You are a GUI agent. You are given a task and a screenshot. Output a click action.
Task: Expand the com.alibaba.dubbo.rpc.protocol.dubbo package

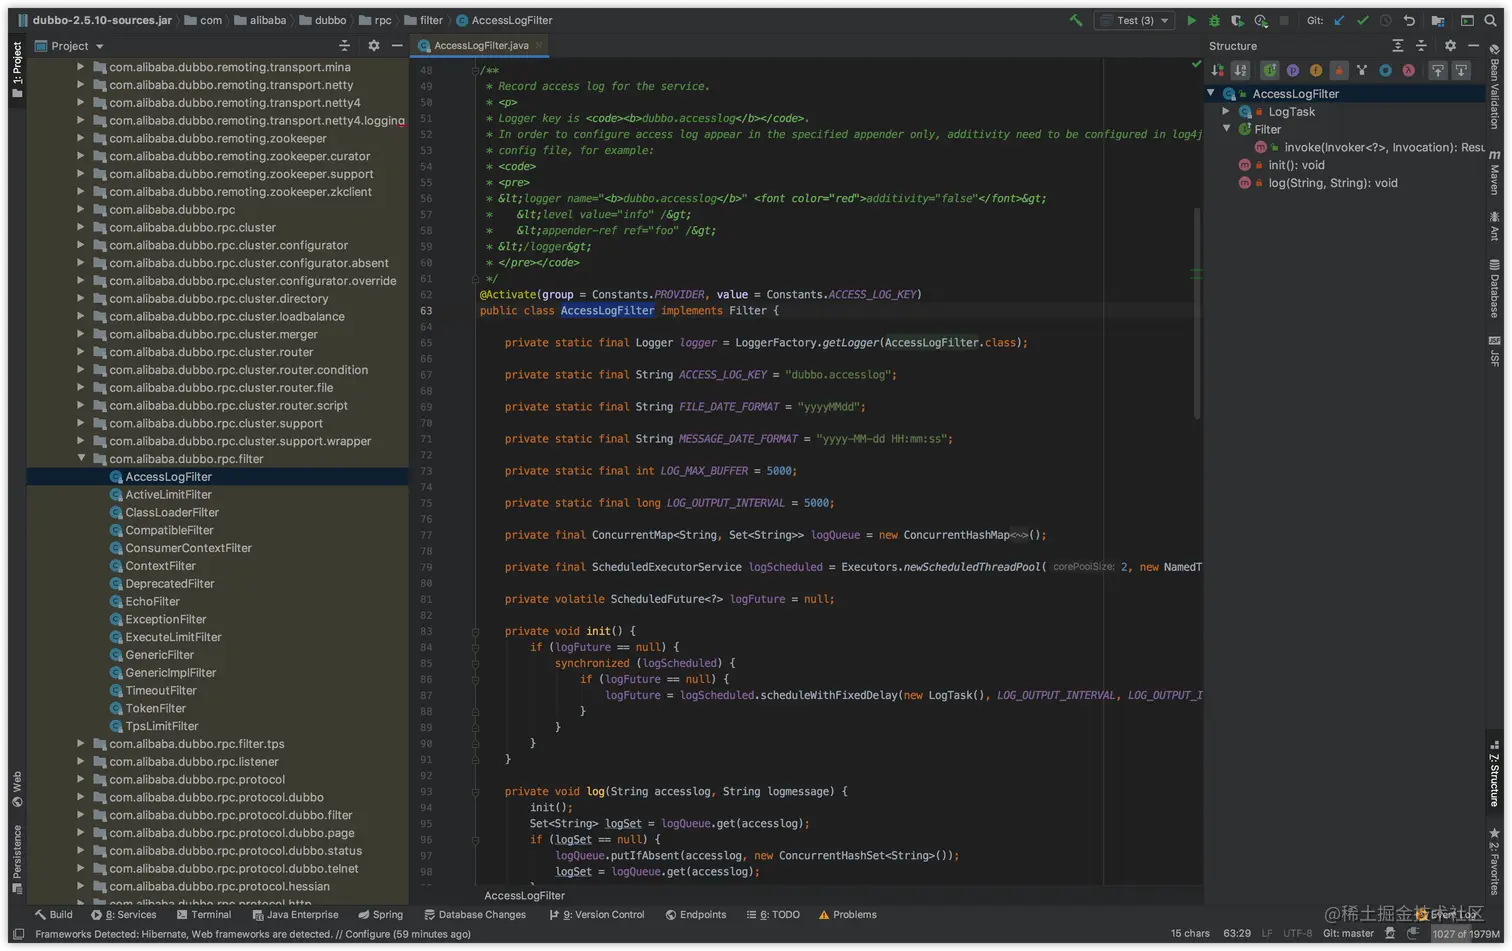81,797
